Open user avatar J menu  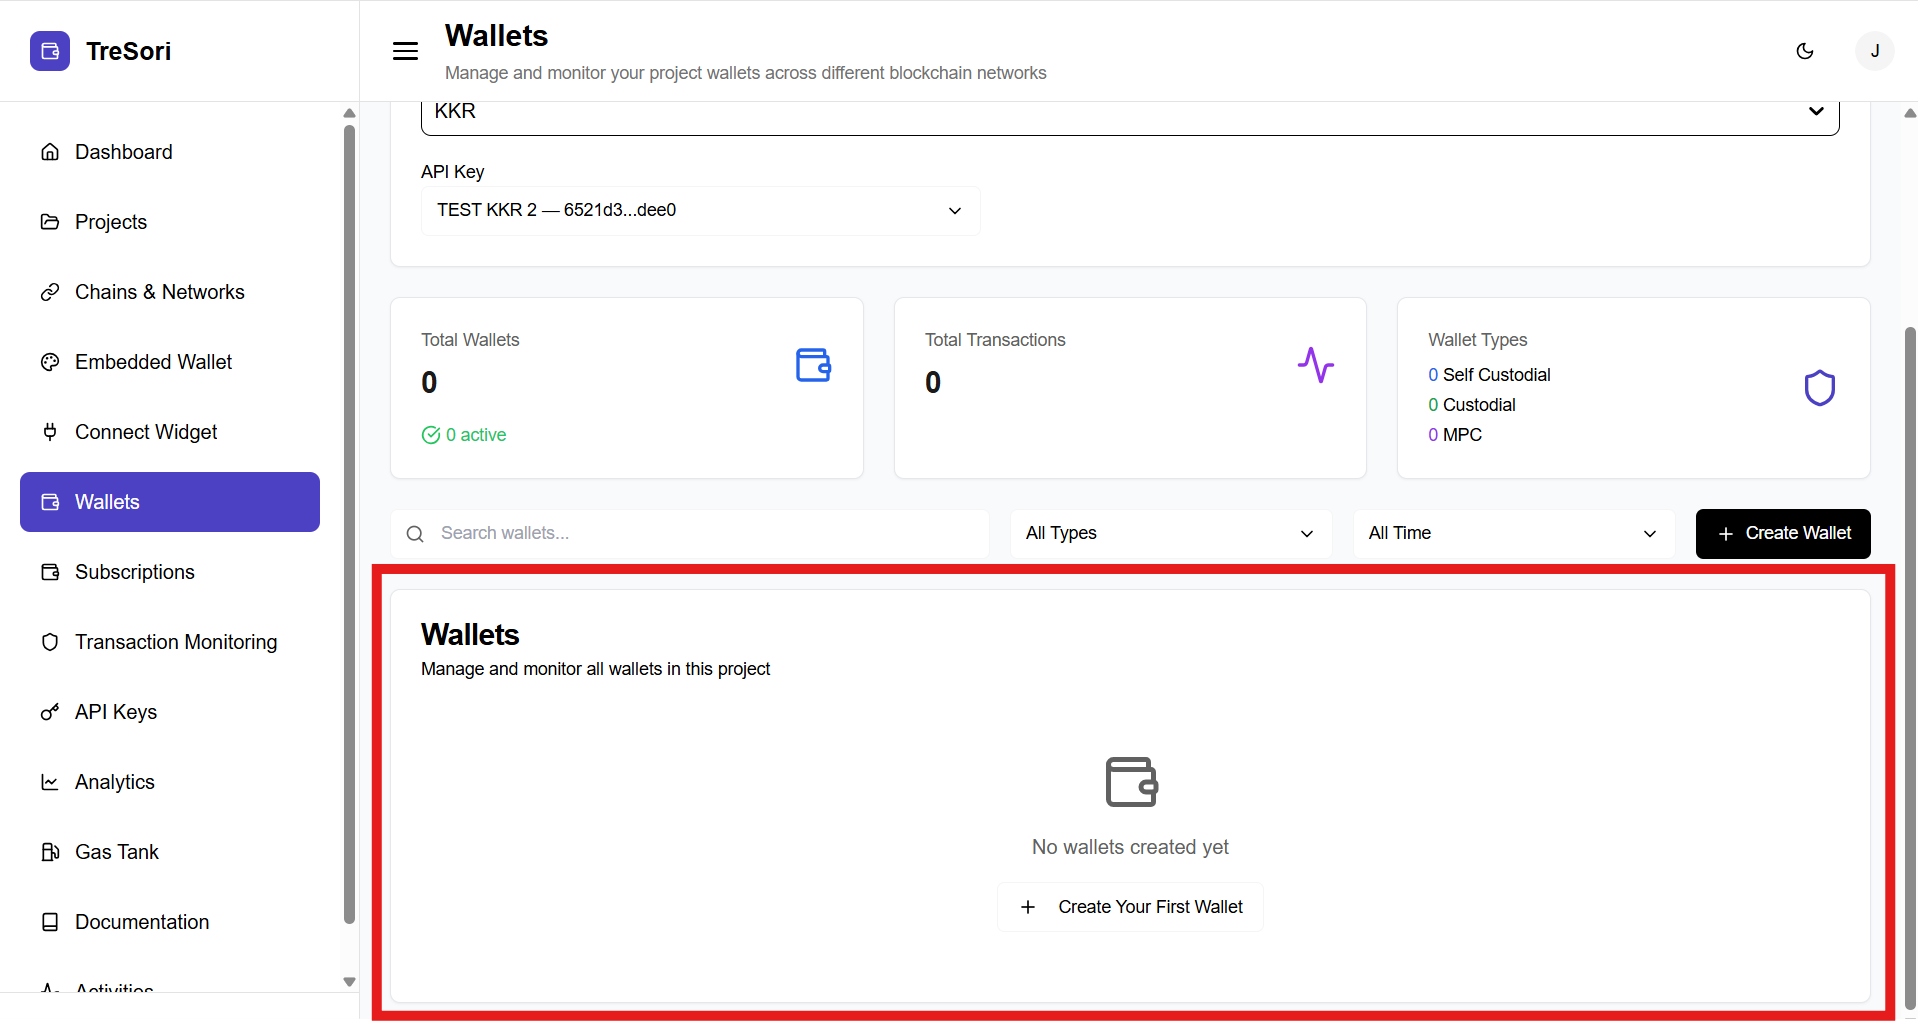tap(1874, 51)
